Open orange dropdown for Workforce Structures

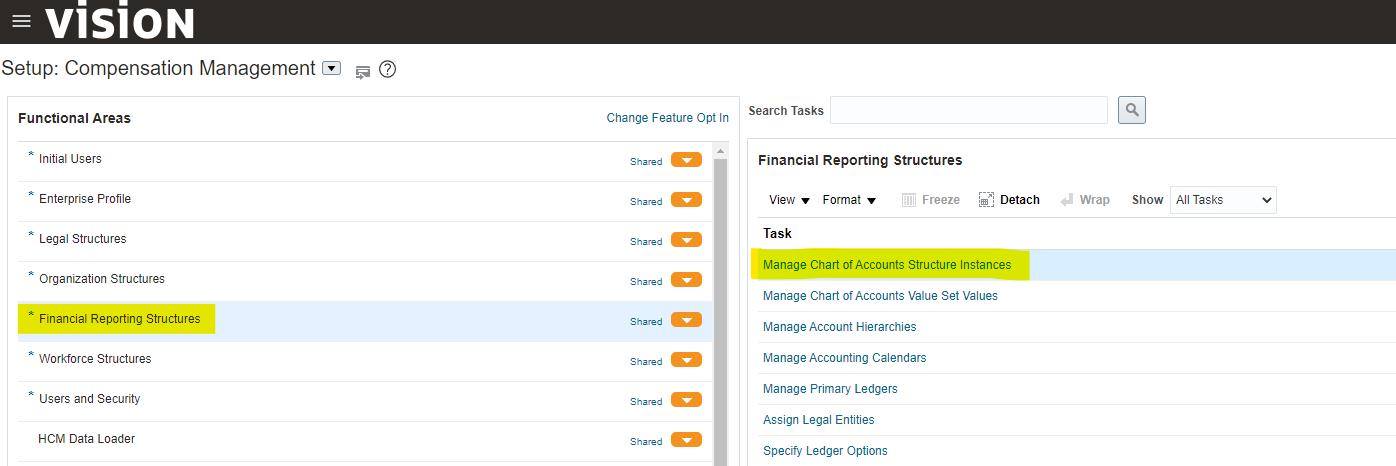[686, 360]
